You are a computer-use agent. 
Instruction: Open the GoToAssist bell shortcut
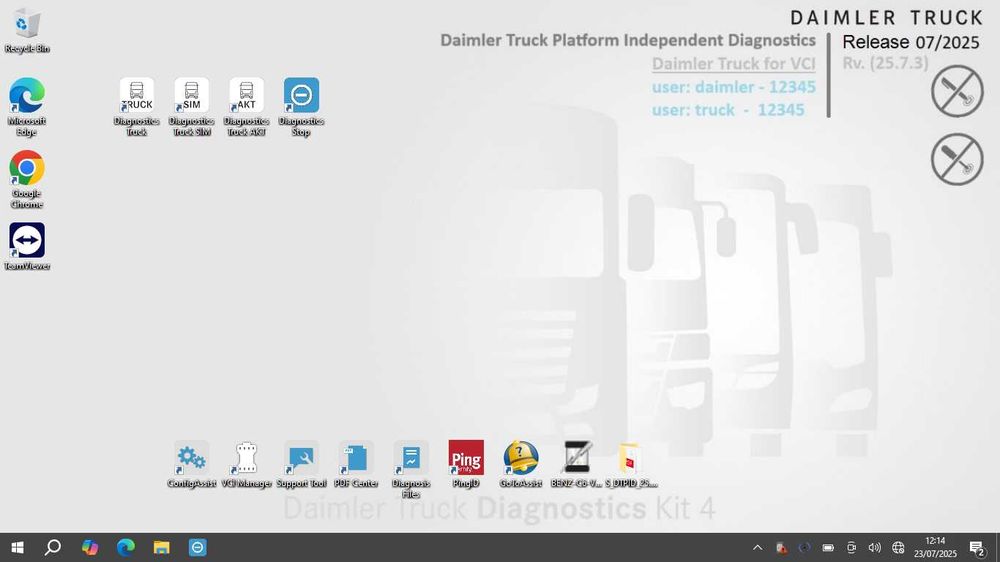click(x=520, y=464)
